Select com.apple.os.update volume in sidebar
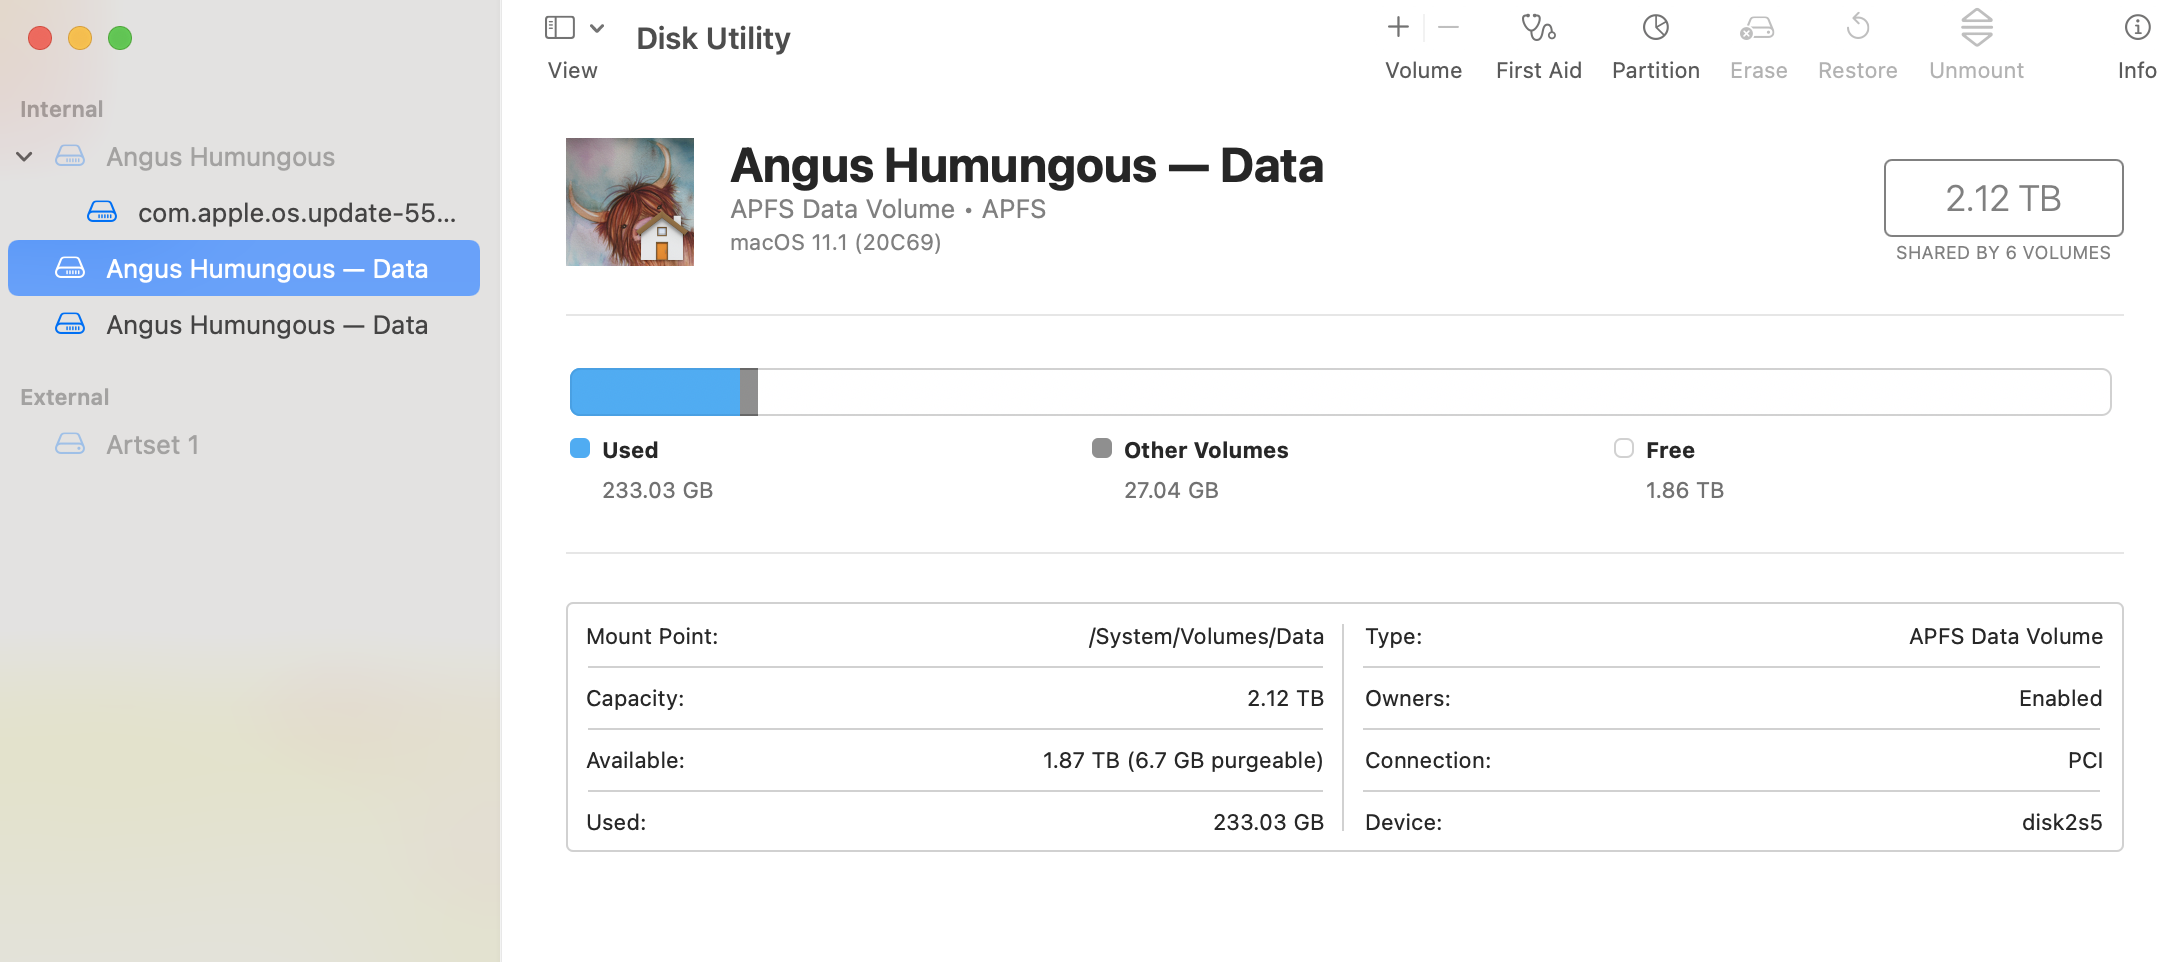This screenshot has width=2176, height=962. pos(296,213)
